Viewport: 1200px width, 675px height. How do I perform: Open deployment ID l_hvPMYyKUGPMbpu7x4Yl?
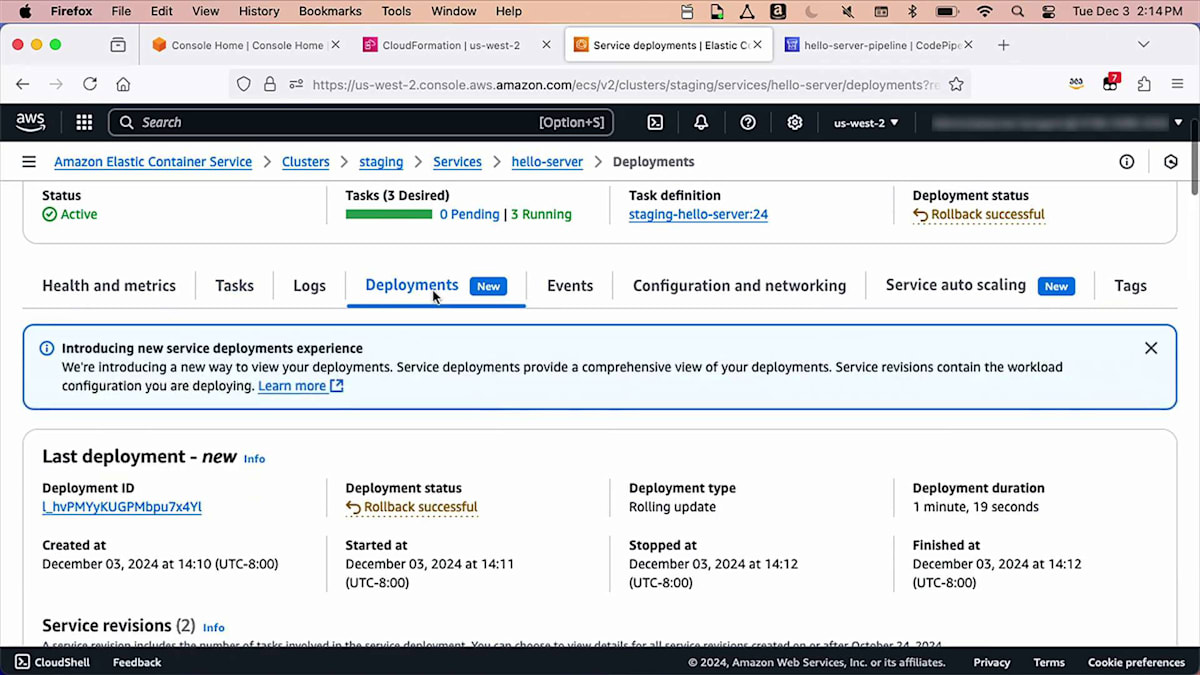coord(122,507)
